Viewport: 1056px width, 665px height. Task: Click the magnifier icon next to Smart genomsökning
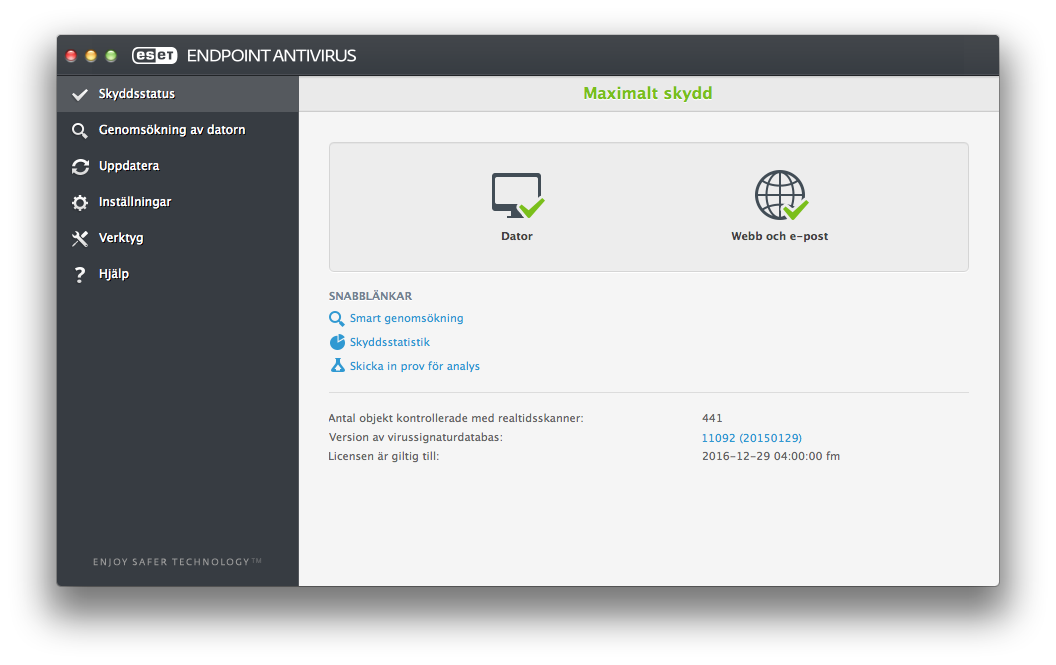337,318
